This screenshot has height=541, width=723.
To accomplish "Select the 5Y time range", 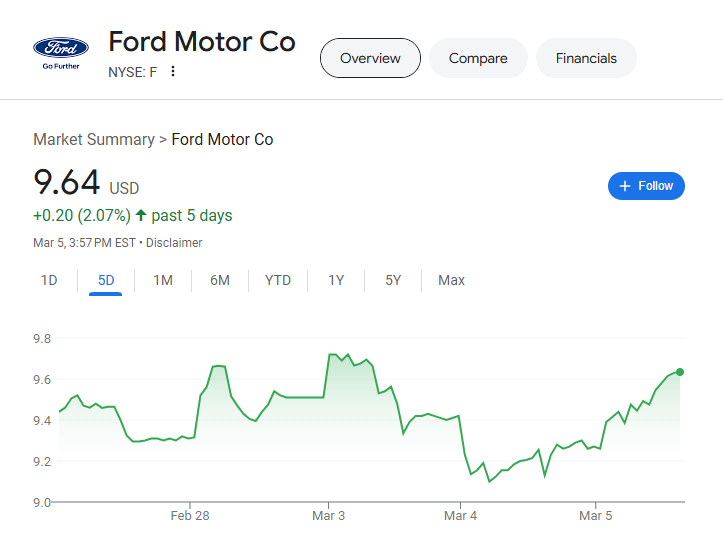I will [393, 280].
